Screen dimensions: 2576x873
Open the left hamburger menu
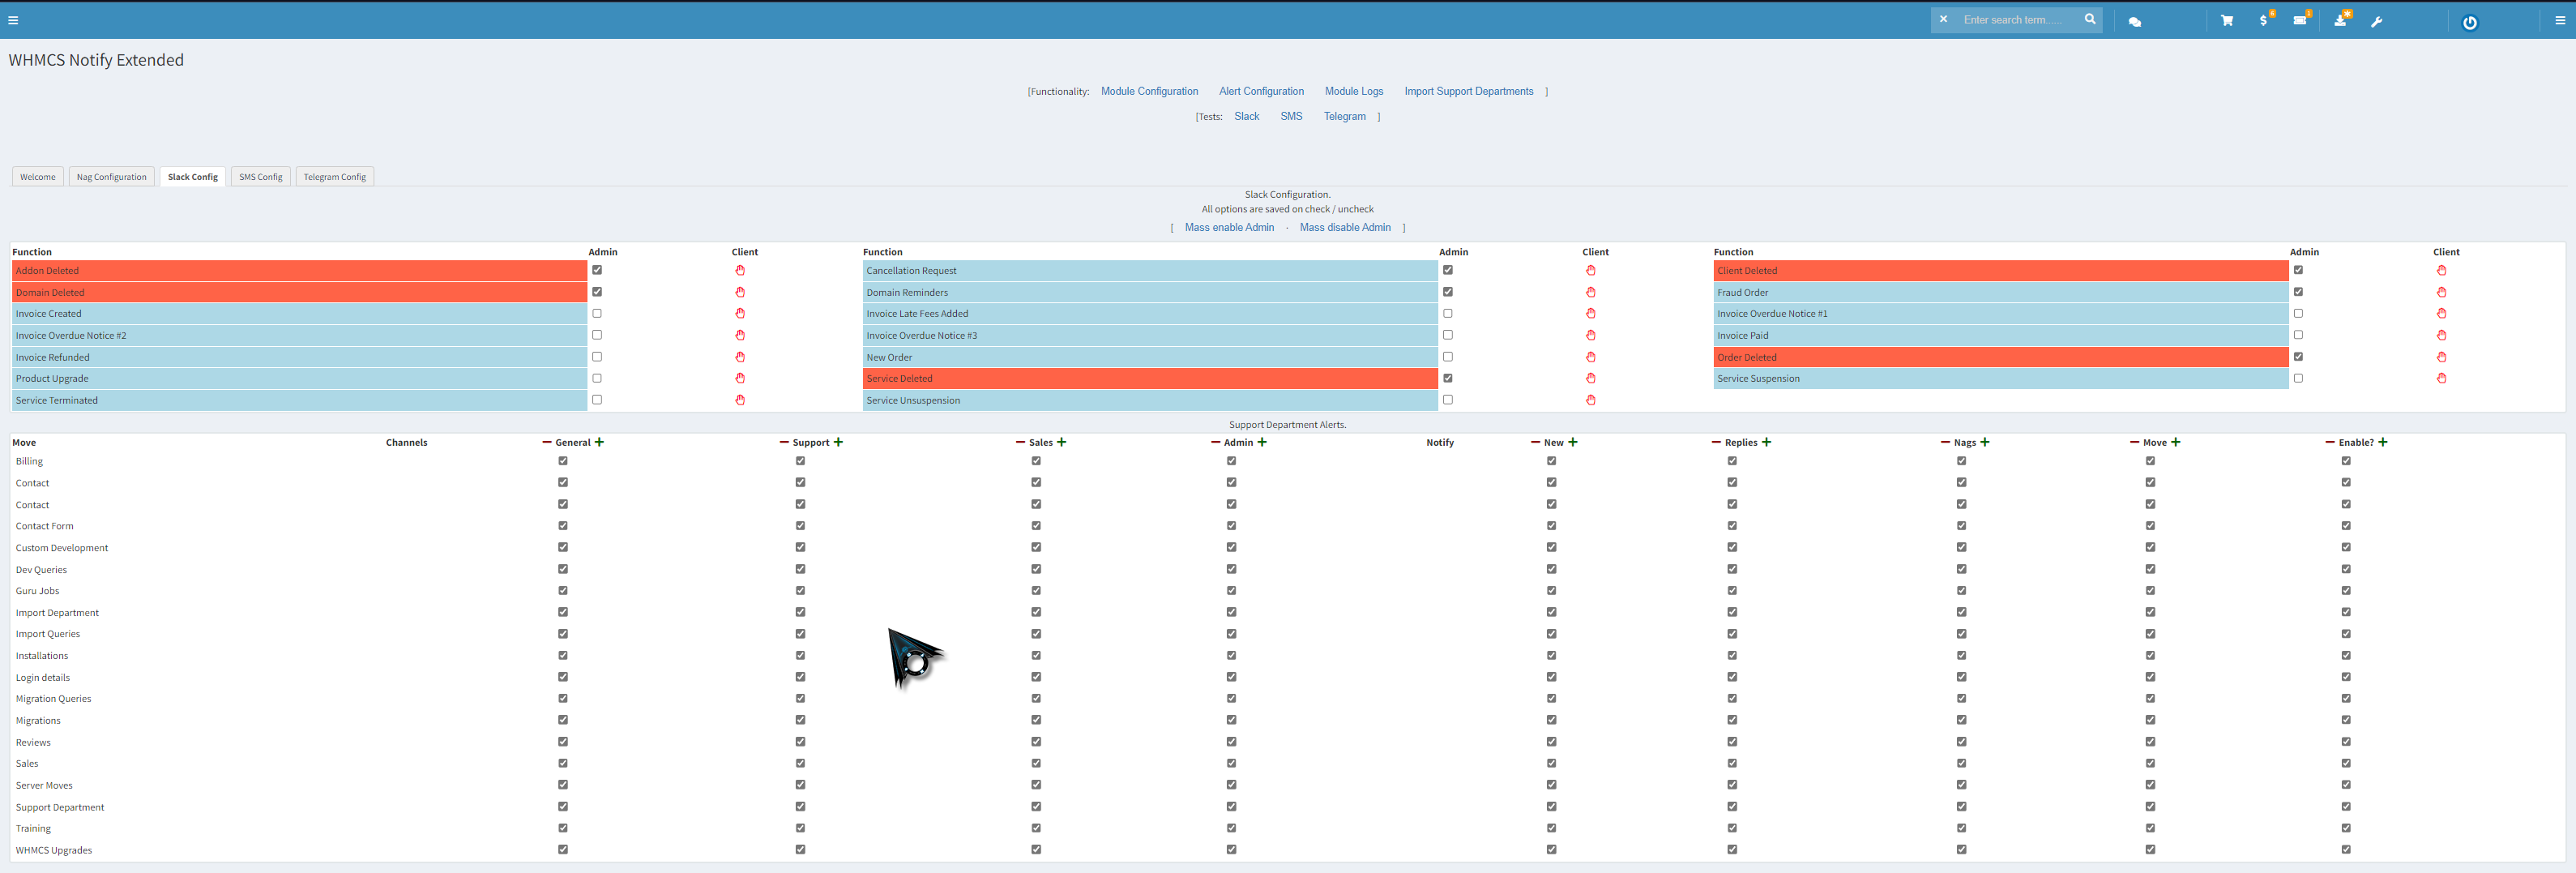13,20
